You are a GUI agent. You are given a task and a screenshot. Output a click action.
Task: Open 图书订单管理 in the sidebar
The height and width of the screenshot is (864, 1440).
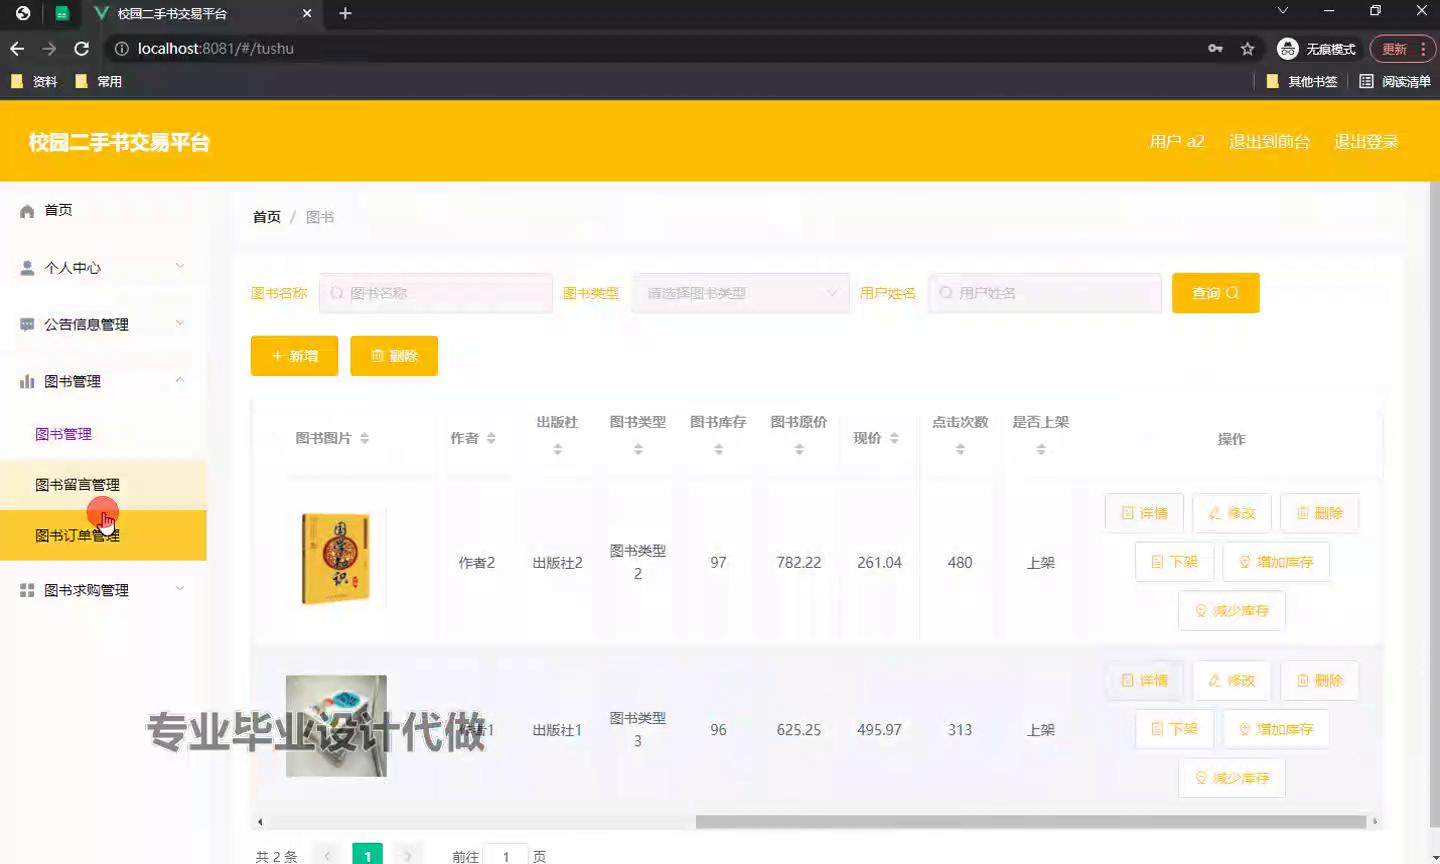click(x=77, y=535)
